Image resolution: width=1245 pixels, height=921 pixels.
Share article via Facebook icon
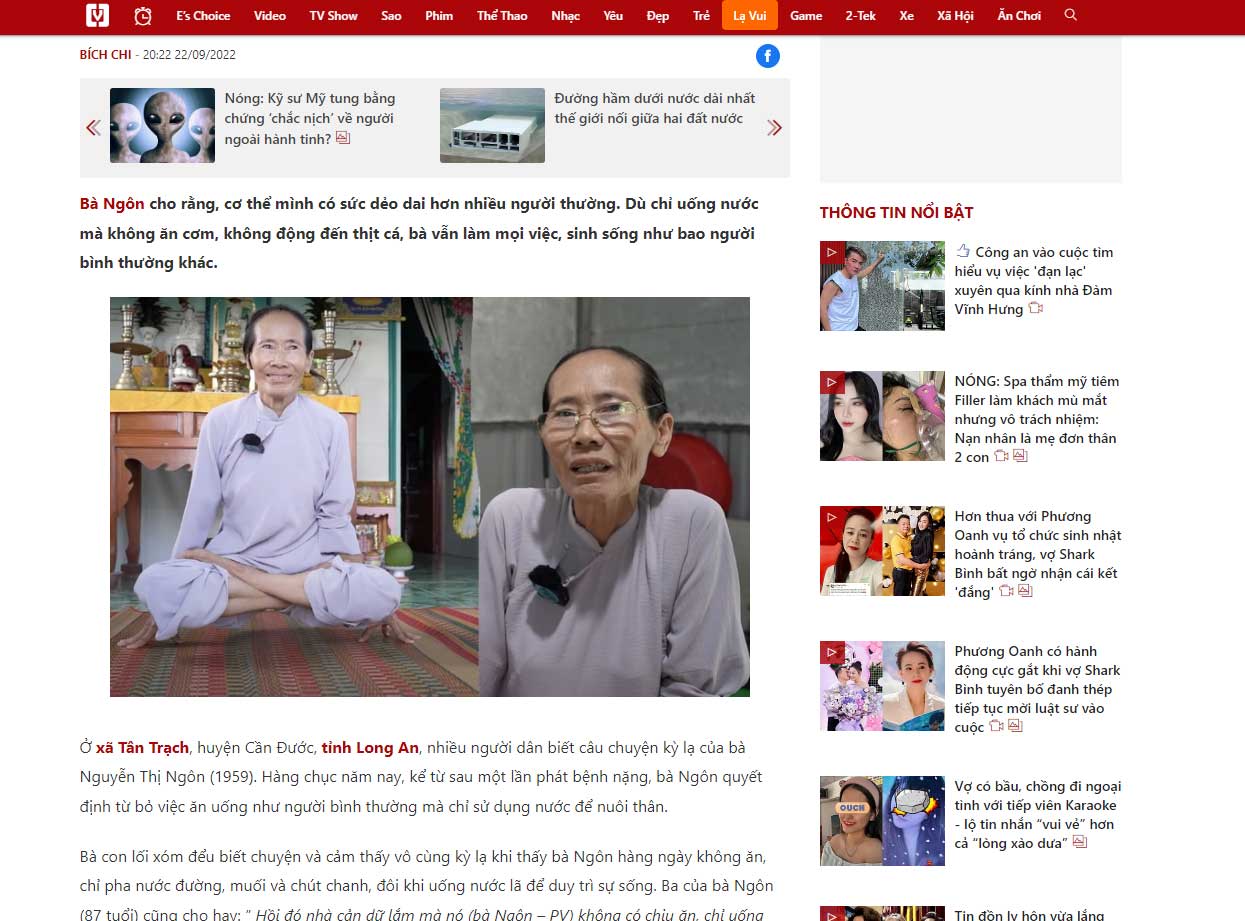(768, 56)
